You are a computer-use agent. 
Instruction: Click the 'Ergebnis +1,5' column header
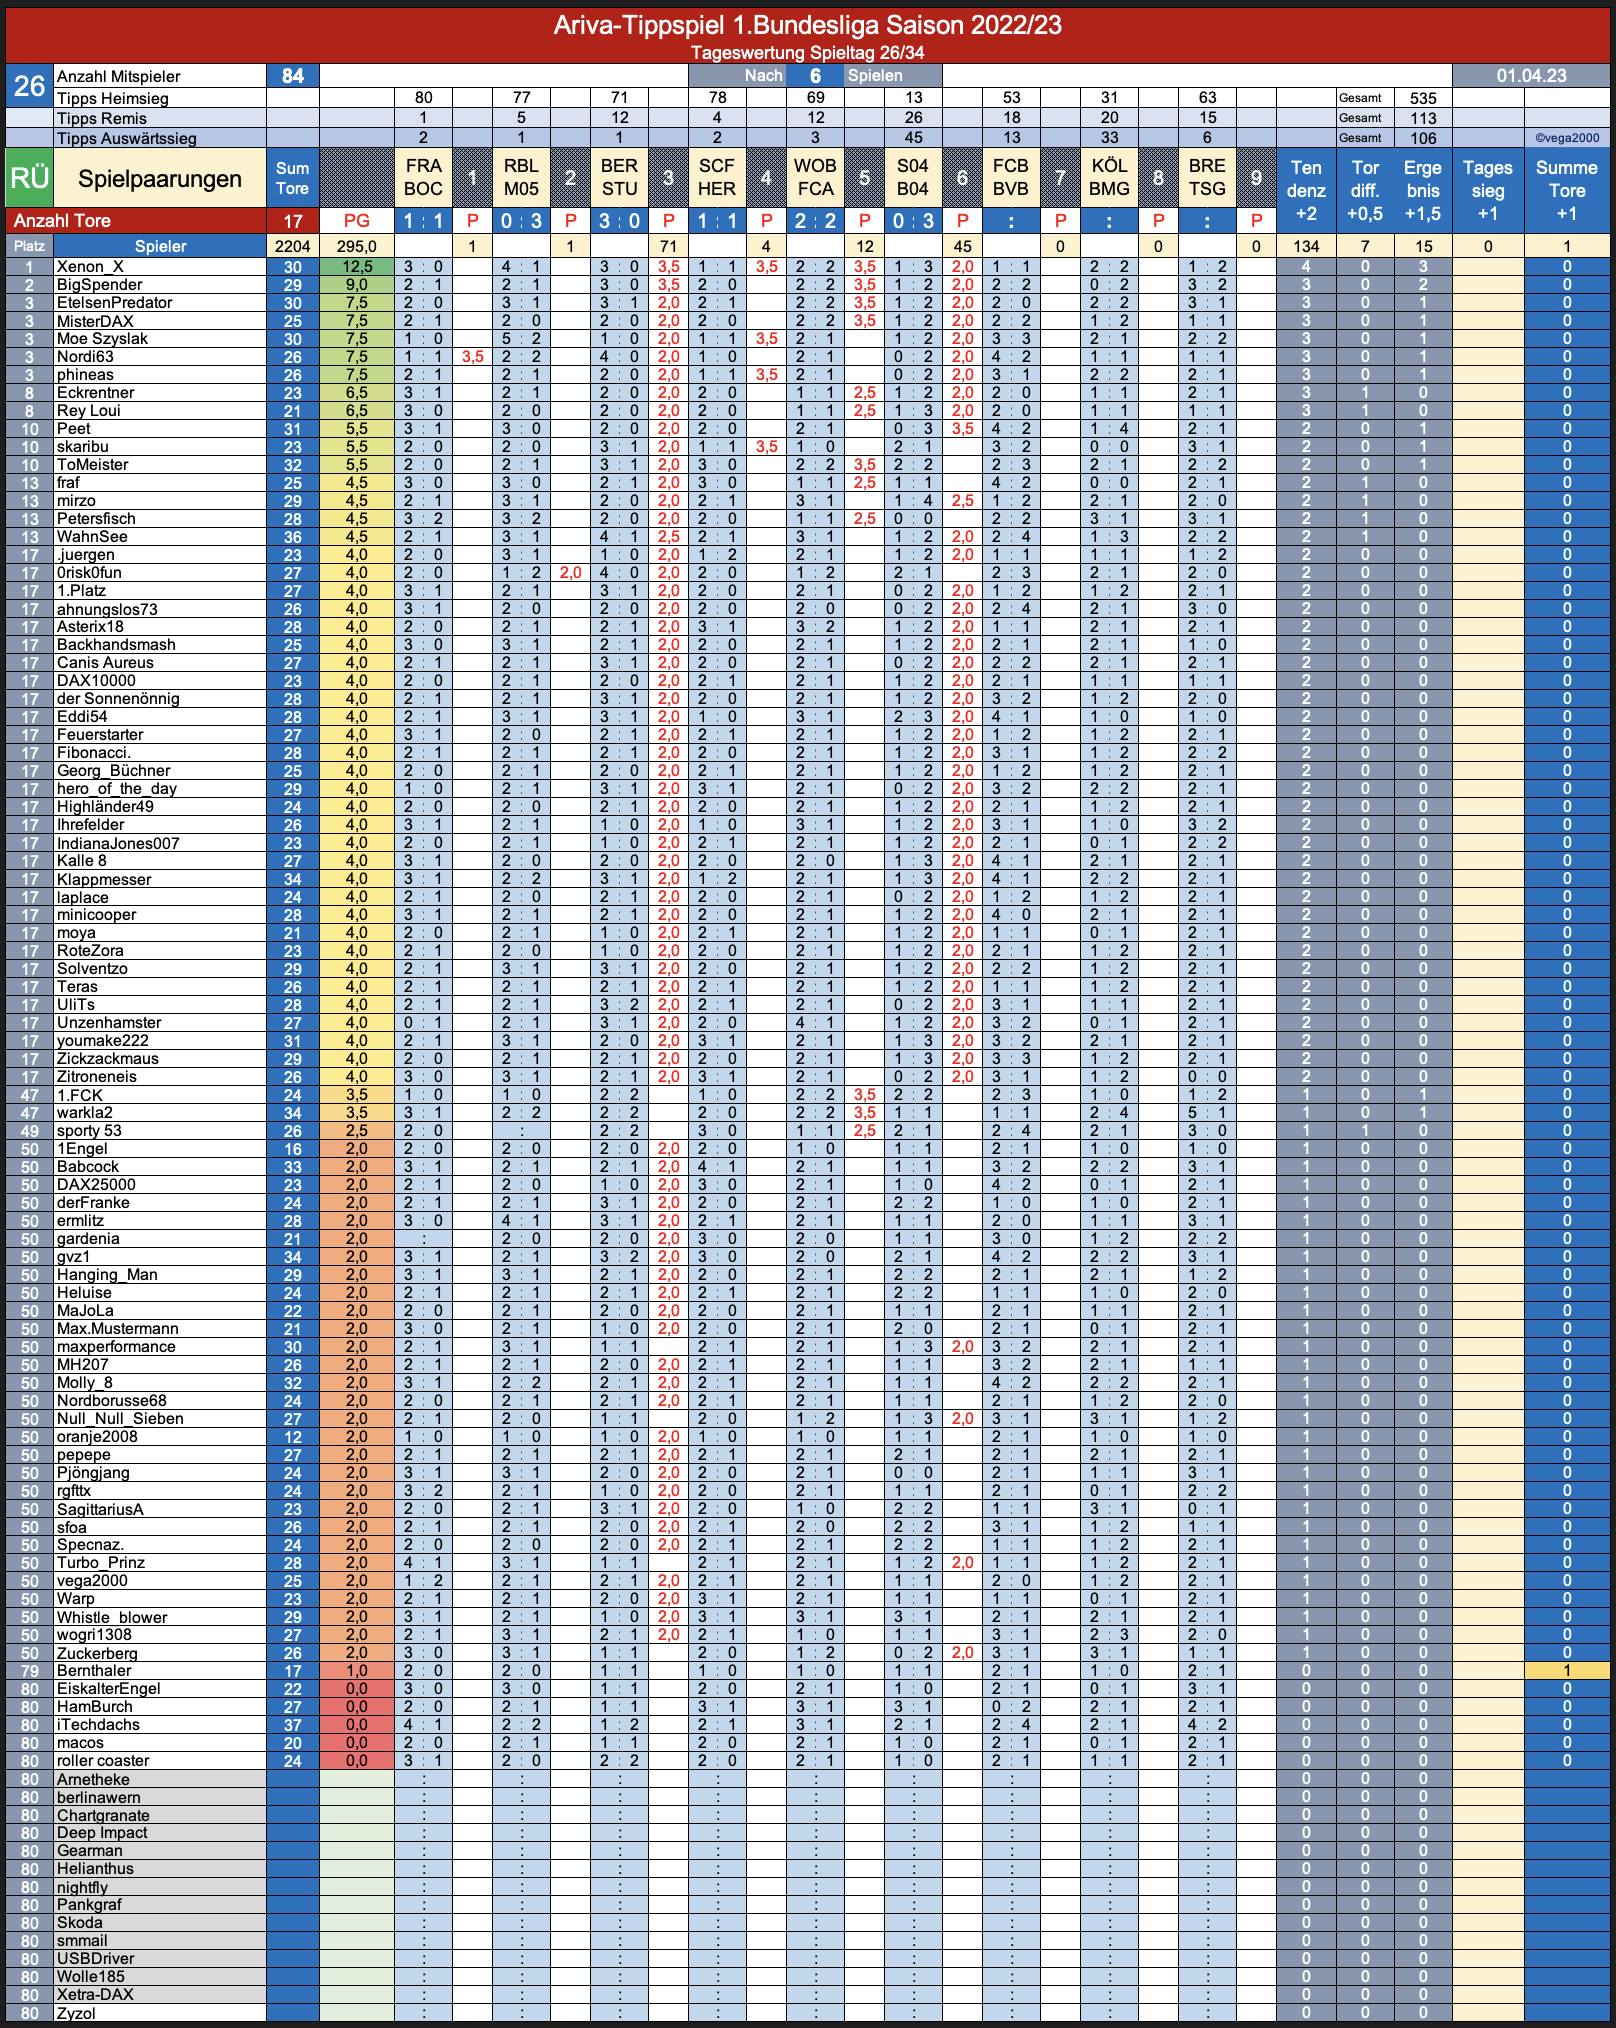1423,190
